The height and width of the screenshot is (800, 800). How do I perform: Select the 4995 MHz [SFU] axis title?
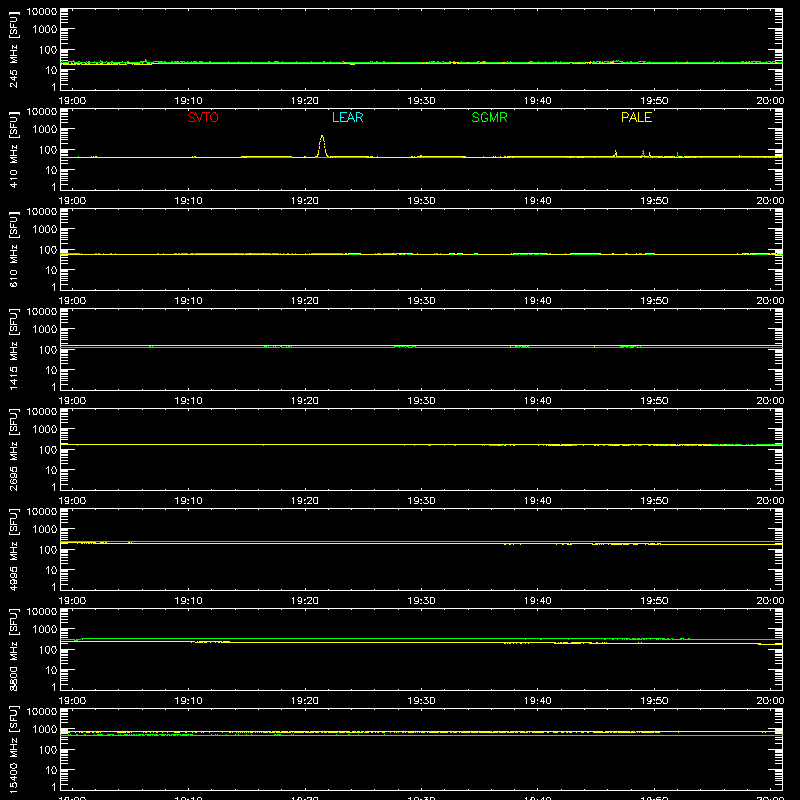click(14, 549)
